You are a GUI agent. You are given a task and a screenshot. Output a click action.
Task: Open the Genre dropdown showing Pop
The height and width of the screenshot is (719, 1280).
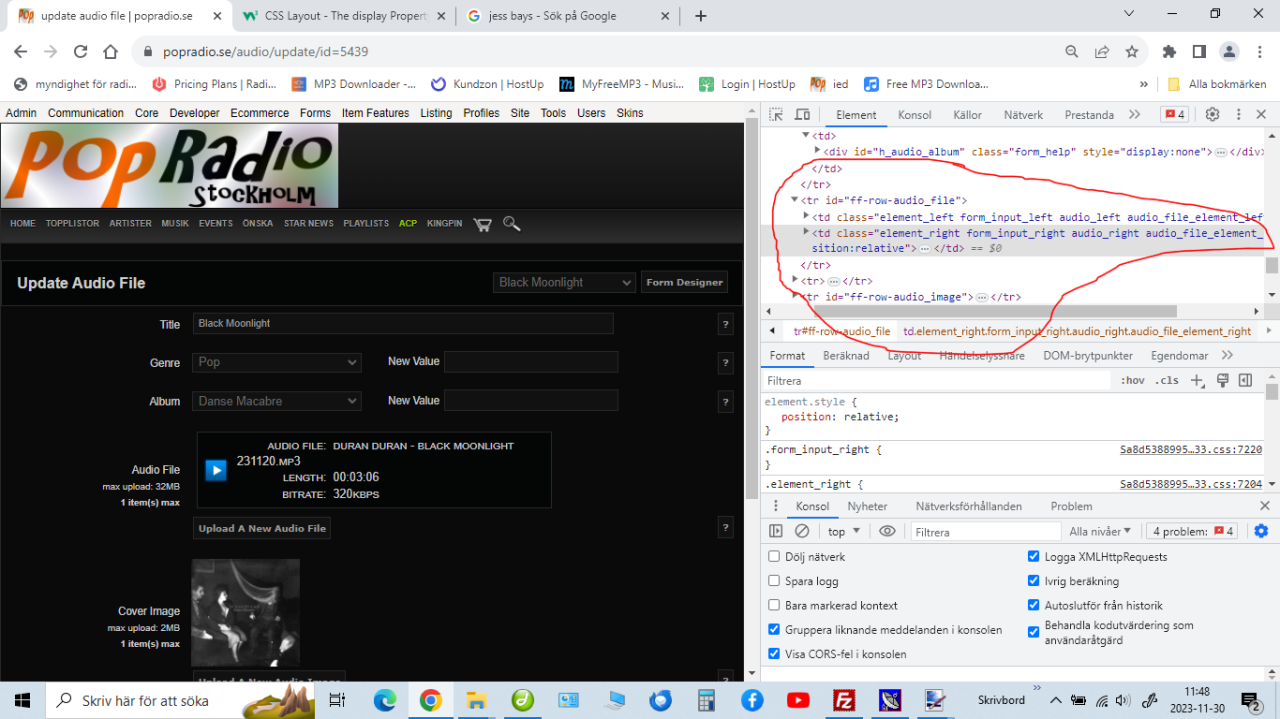click(276, 362)
